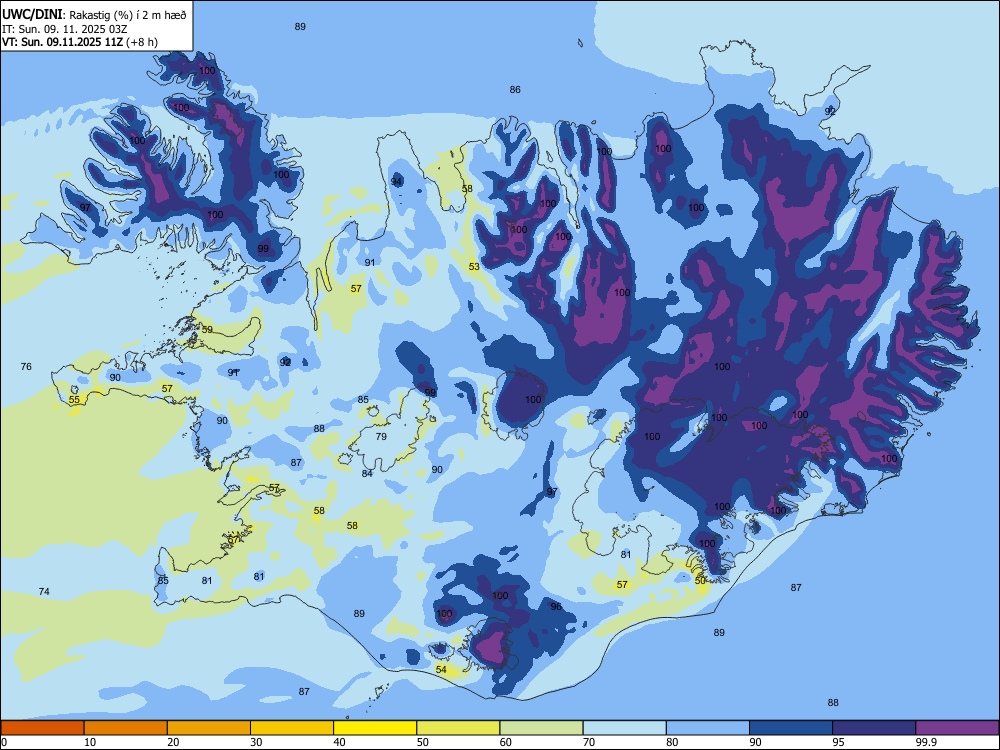
Task: Click the 'UWC/DINI' title text
Action: (x=32, y=14)
